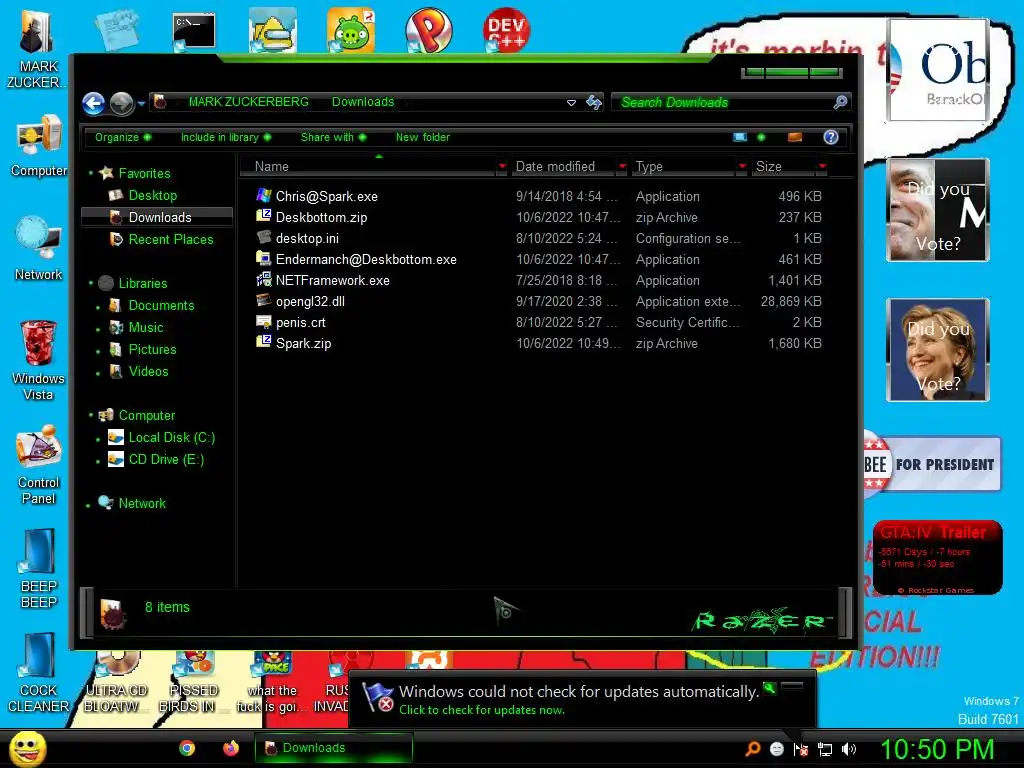Click the Help question mark icon

click(x=831, y=137)
